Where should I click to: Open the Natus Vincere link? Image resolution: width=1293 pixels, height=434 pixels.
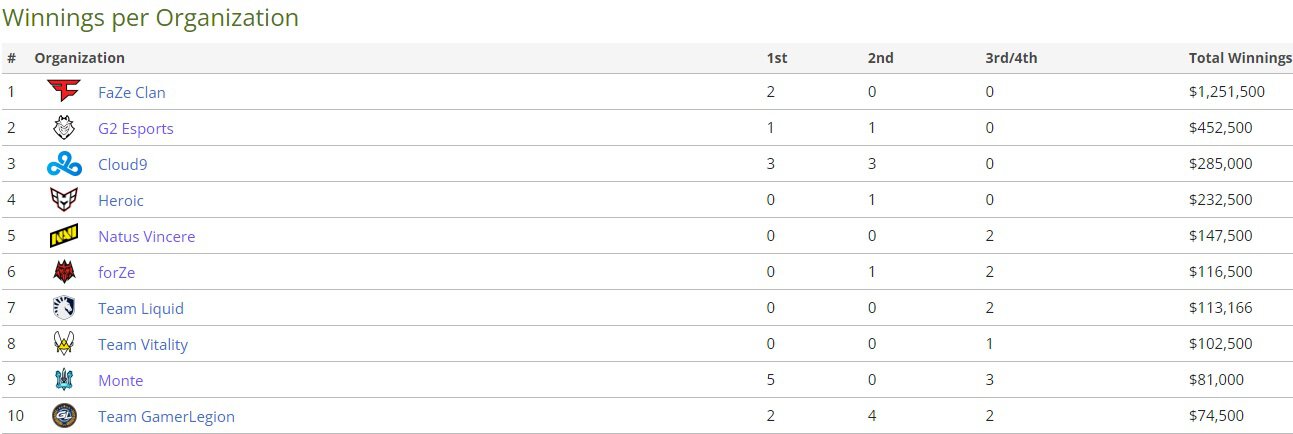coord(147,237)
